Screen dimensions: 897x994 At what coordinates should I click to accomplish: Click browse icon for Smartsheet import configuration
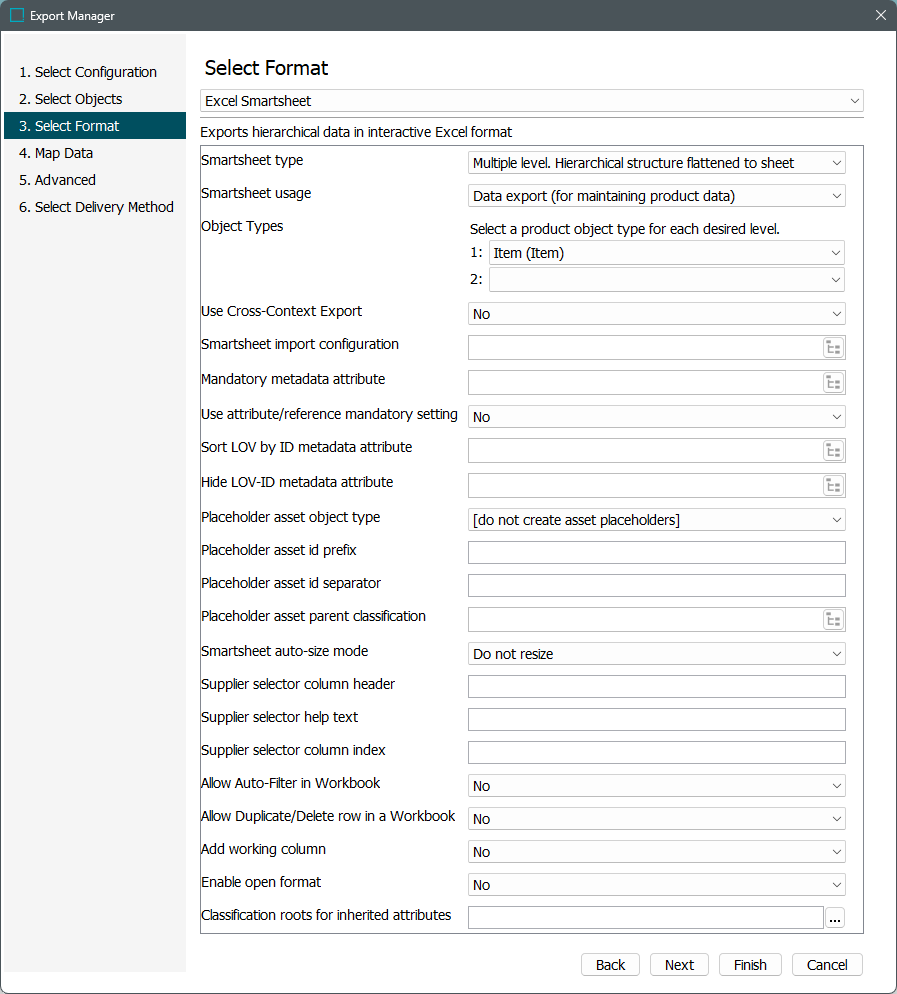833,348
